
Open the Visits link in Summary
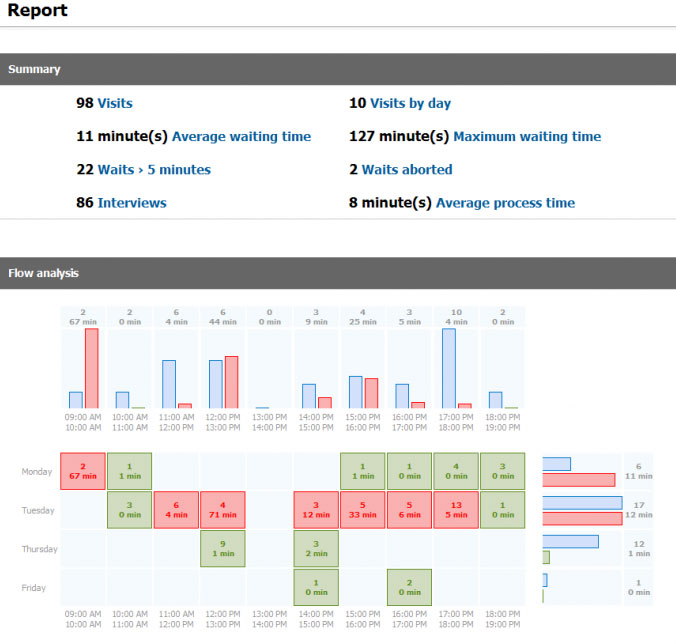click(x=114, y=103)
